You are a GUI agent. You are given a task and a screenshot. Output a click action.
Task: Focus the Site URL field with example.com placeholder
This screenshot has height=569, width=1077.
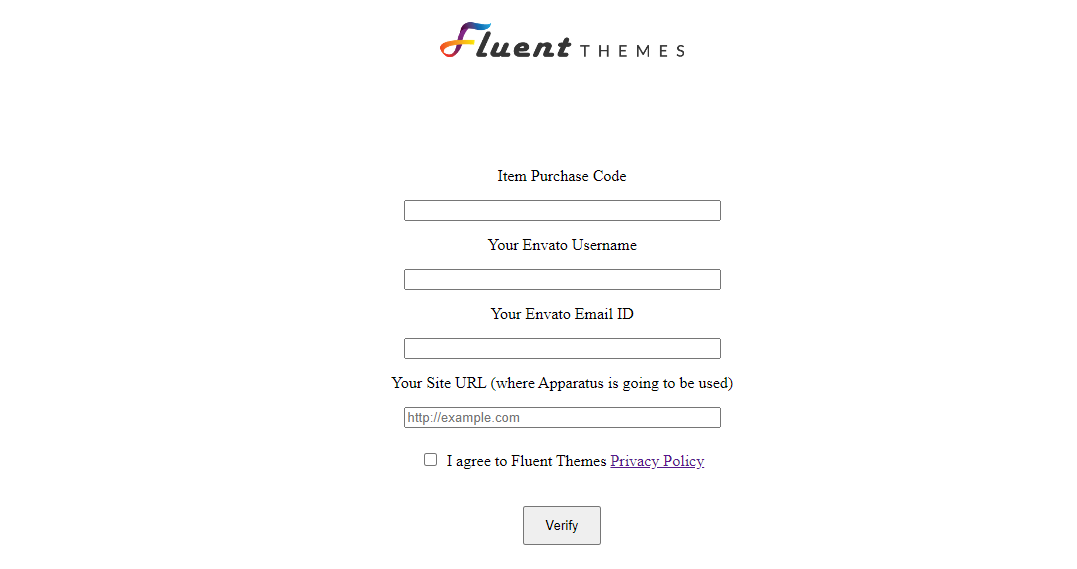pyautogui.click(x=562, y=418)
